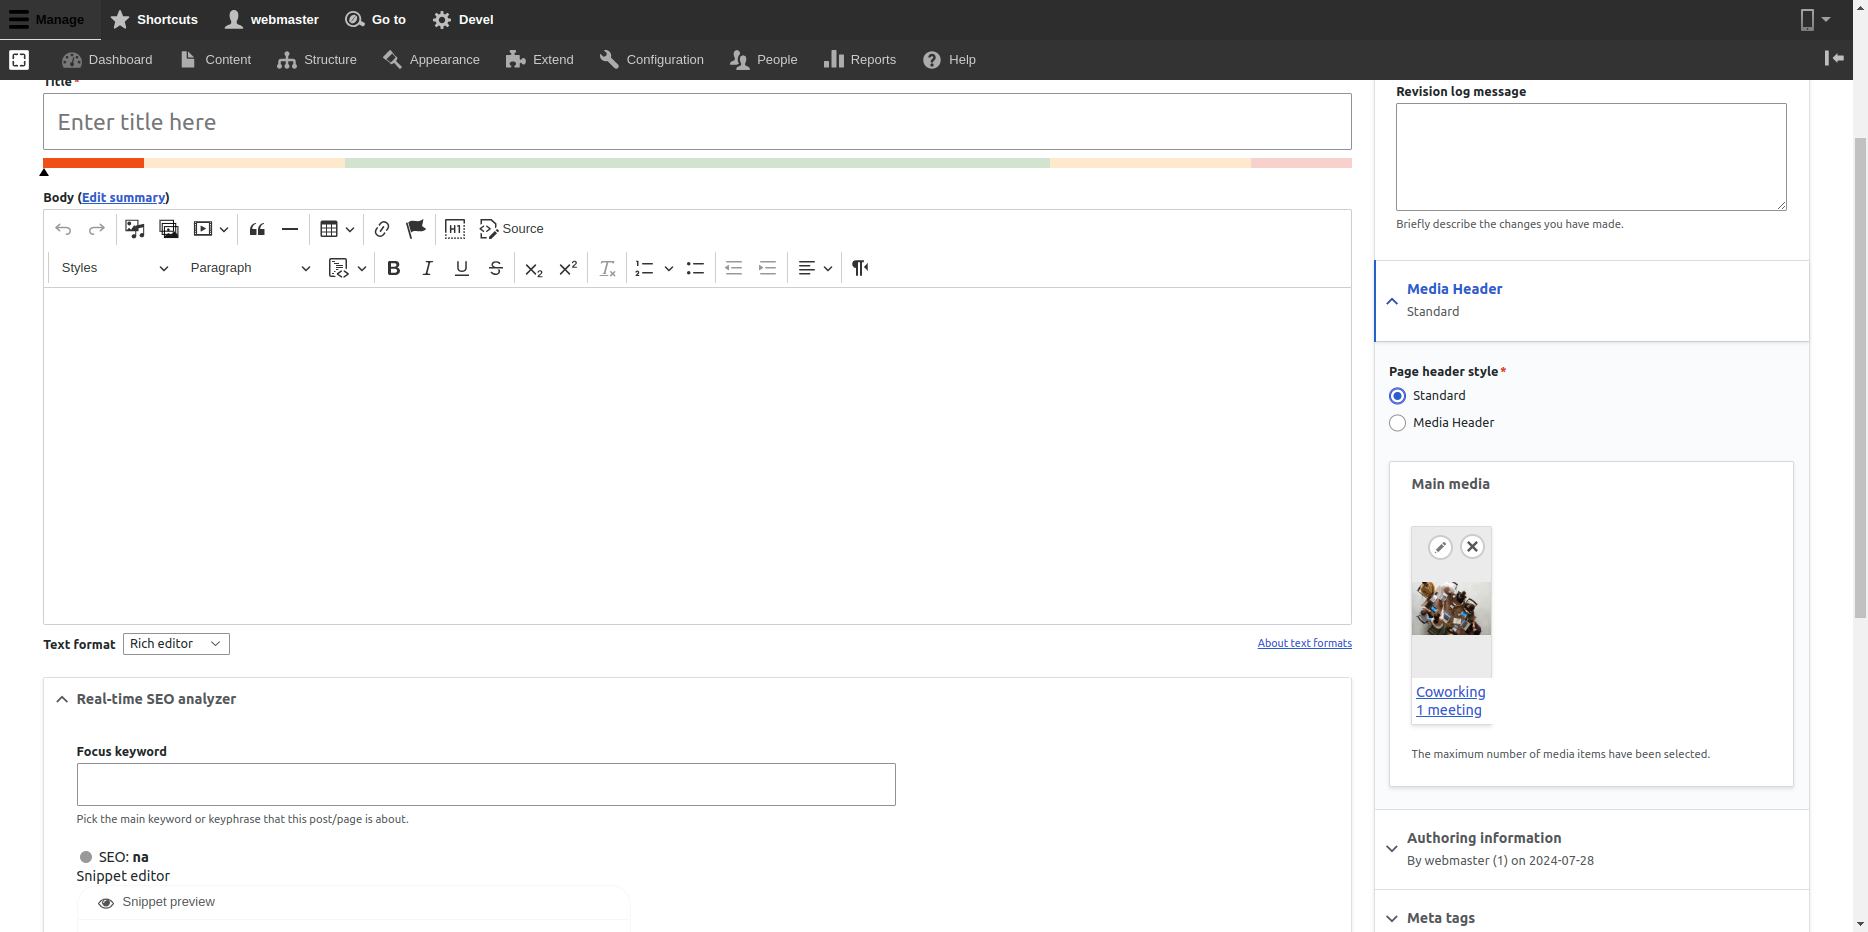Click the Focus keyword input field

pos(486,785)
